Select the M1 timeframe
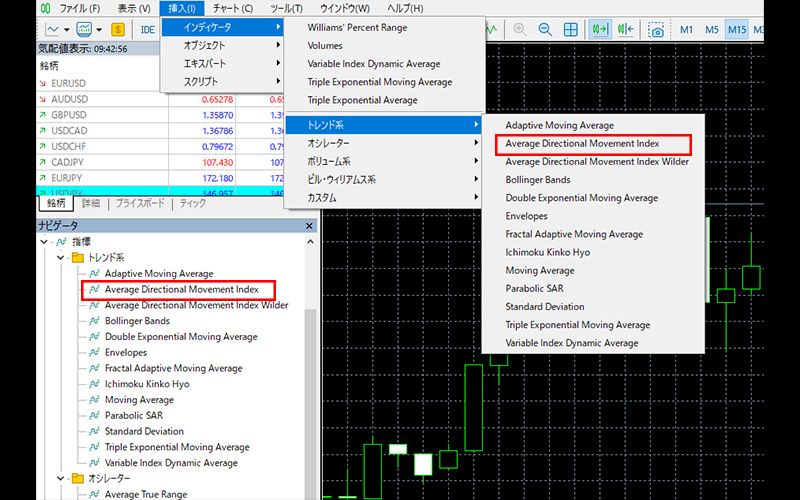The height and width of the screenshot is (500, 800). coord(687,30)
